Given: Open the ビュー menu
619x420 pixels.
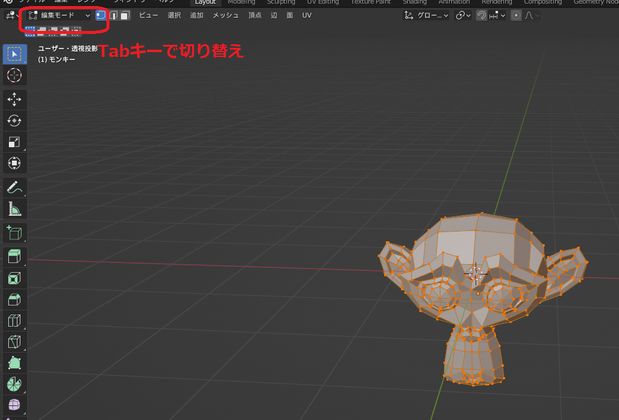Looking at the screenshot, I should tap(148, 15).
